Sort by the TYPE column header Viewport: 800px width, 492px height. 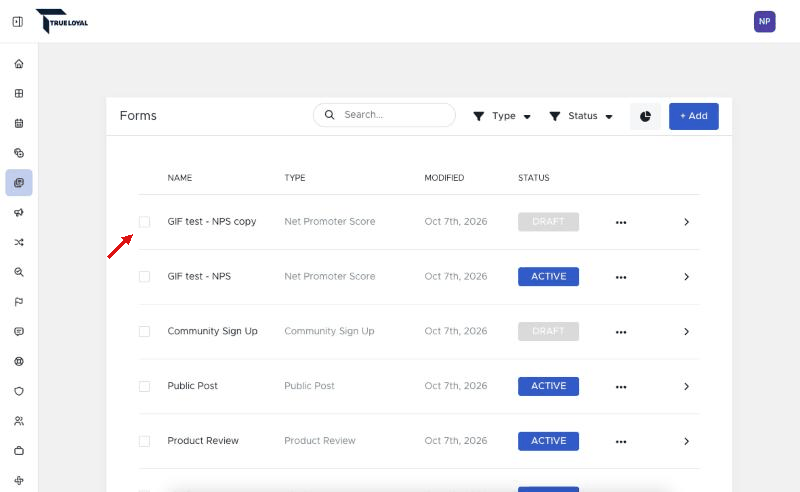click(295, 178)
